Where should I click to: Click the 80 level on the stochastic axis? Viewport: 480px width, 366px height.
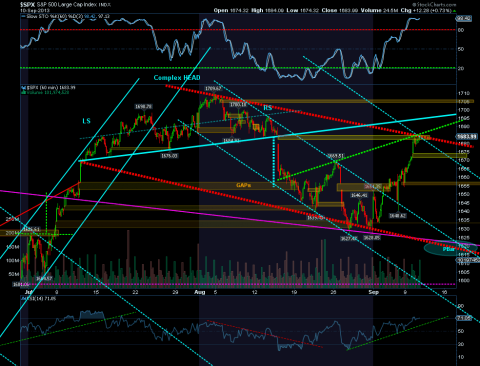461,30
